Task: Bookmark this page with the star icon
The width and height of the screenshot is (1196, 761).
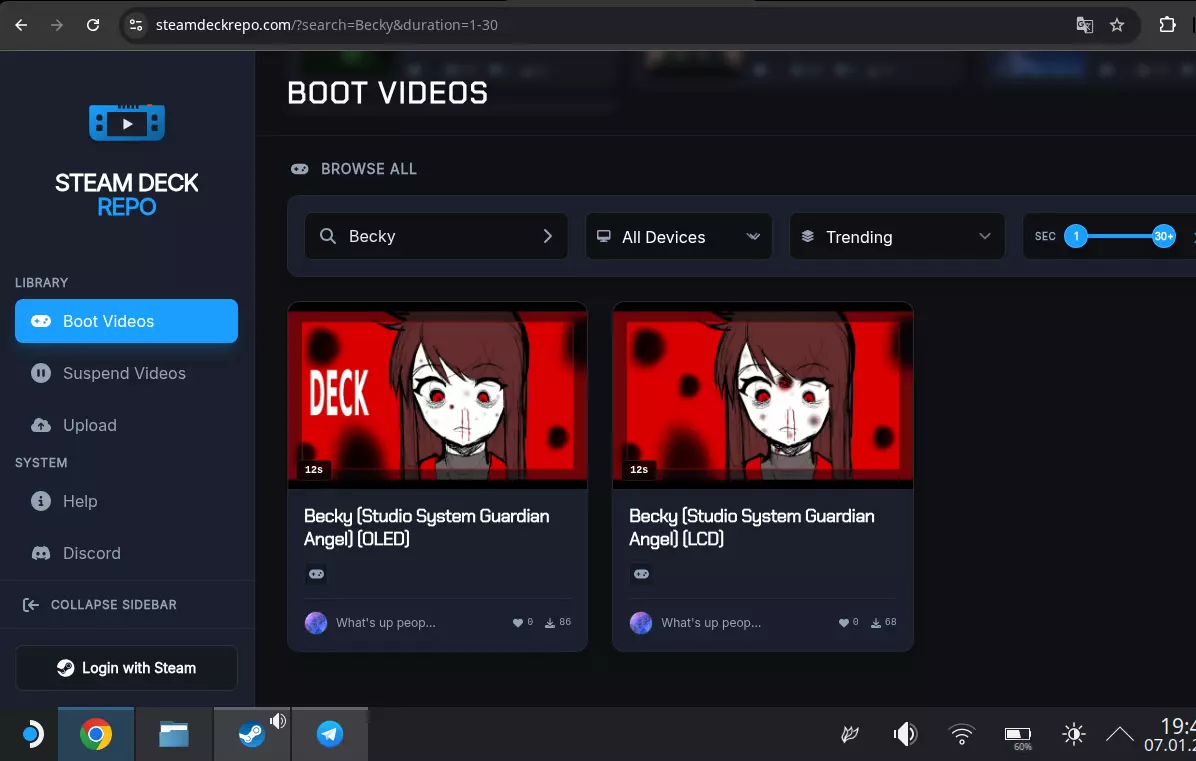Action: coord(1117,25)
